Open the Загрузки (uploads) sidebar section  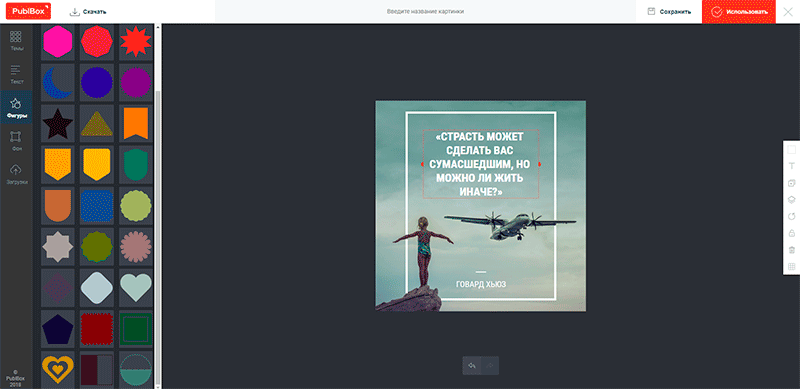pos(17,174)
